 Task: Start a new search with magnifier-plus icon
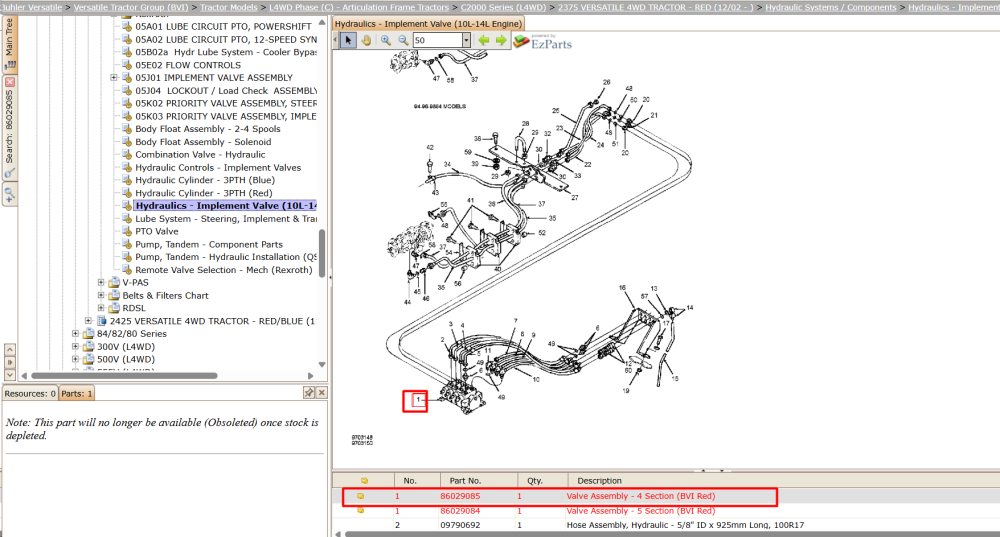tap(10, 194)
